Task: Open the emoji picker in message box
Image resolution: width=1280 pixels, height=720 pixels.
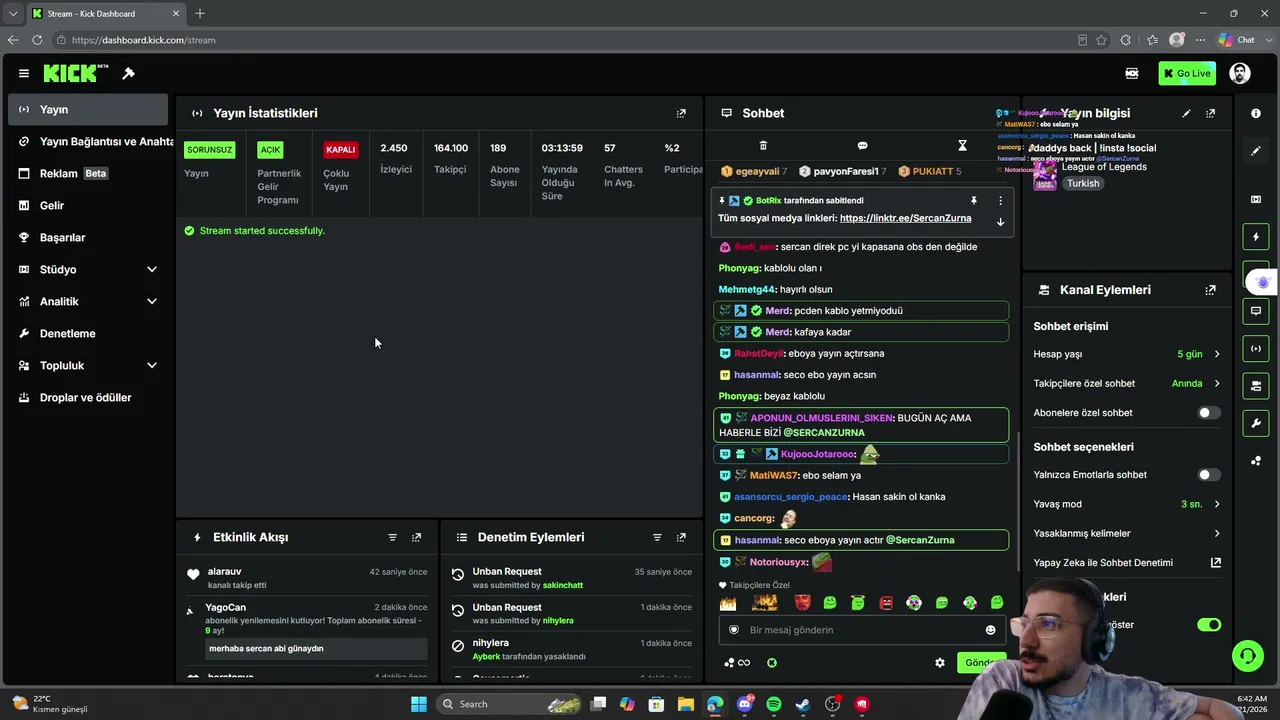Action: point(990,630)
